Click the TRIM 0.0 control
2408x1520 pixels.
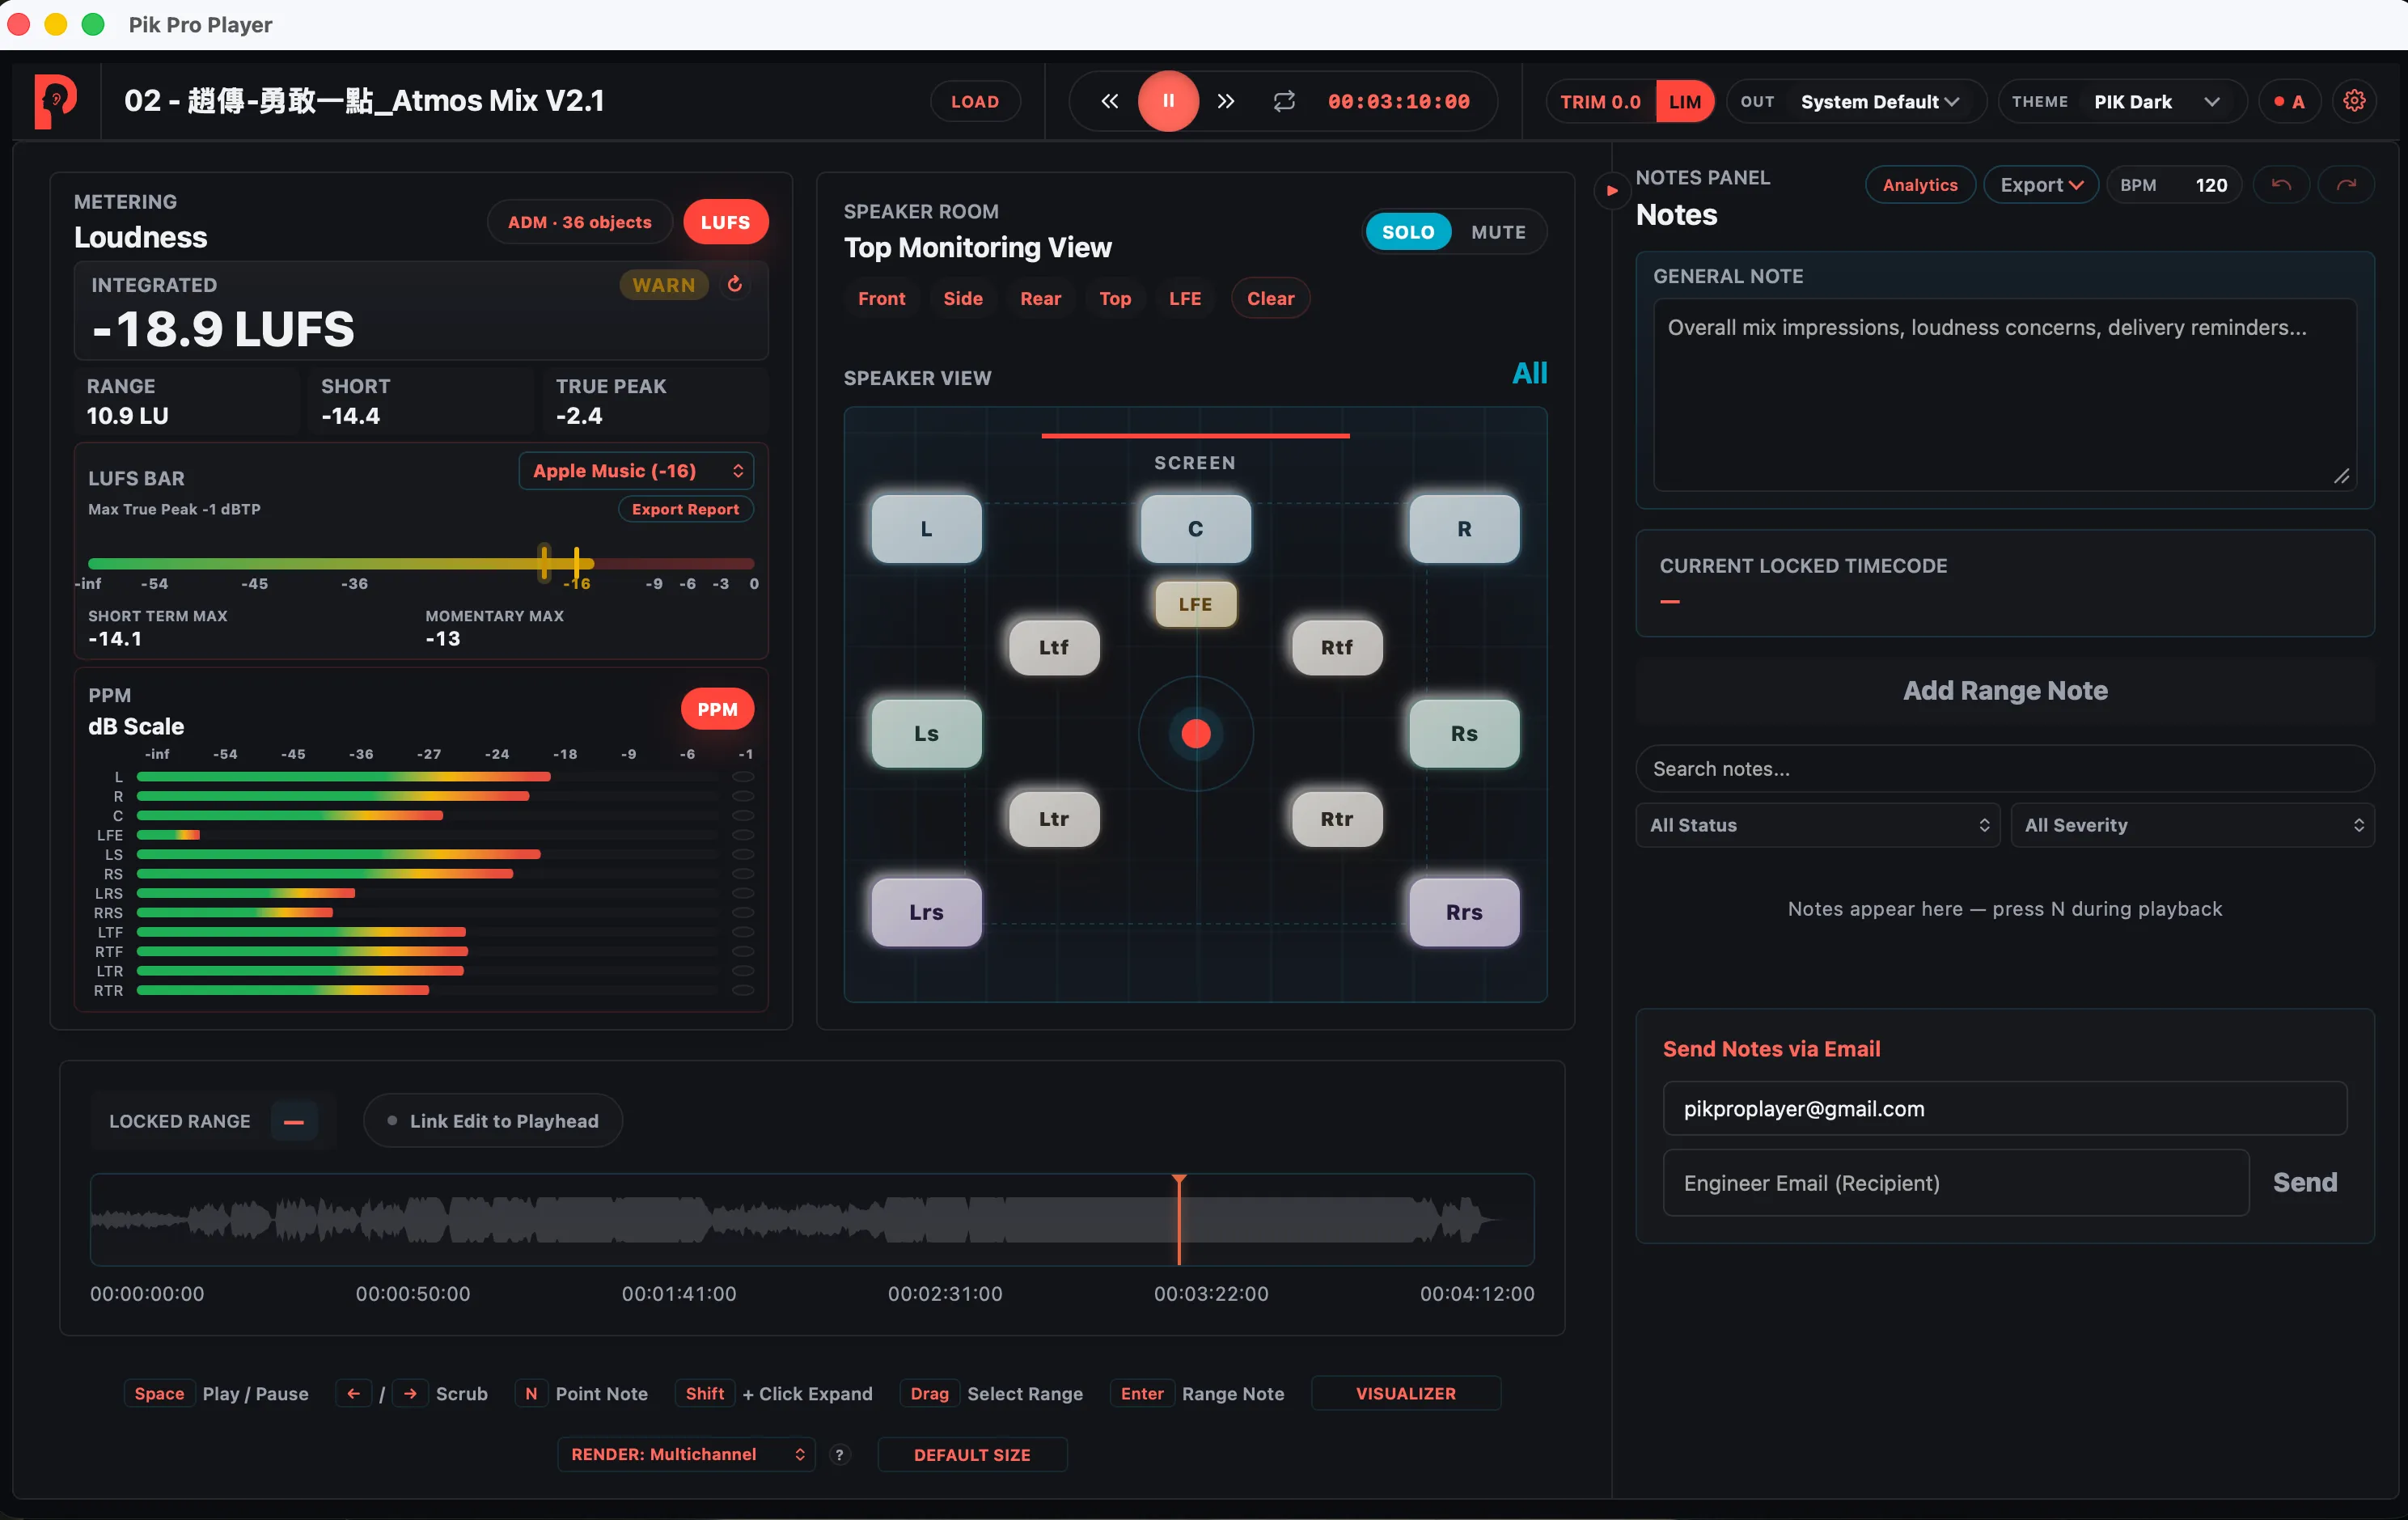(1600, 101)
